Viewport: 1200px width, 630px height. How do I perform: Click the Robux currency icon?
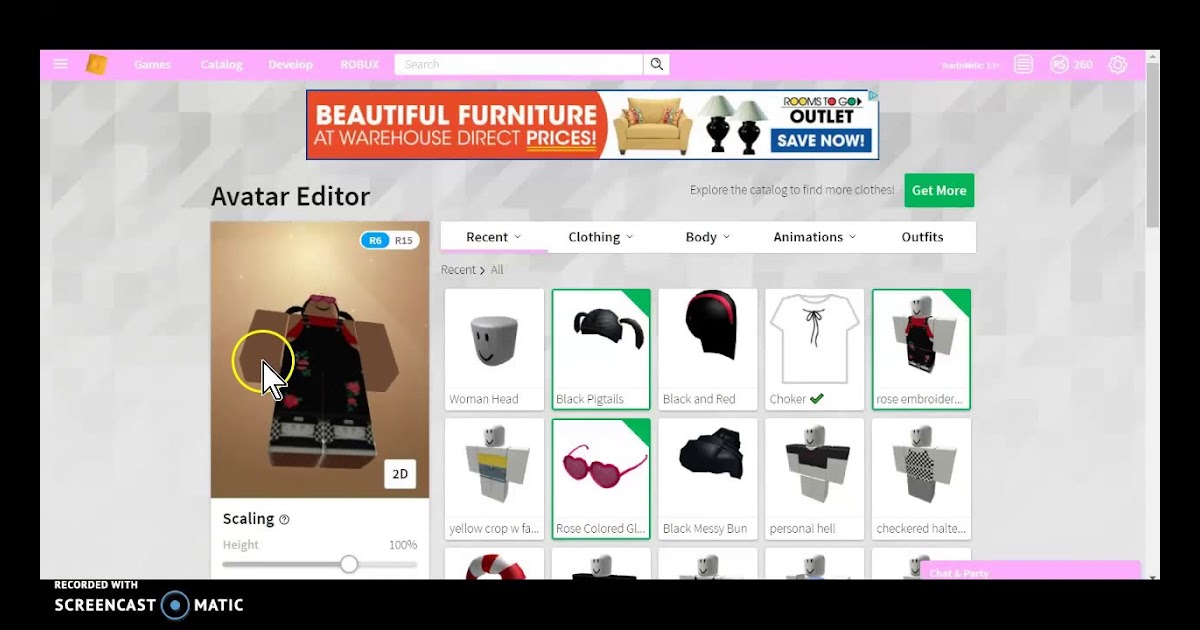pyautogui.click(x=1059, y=64)
